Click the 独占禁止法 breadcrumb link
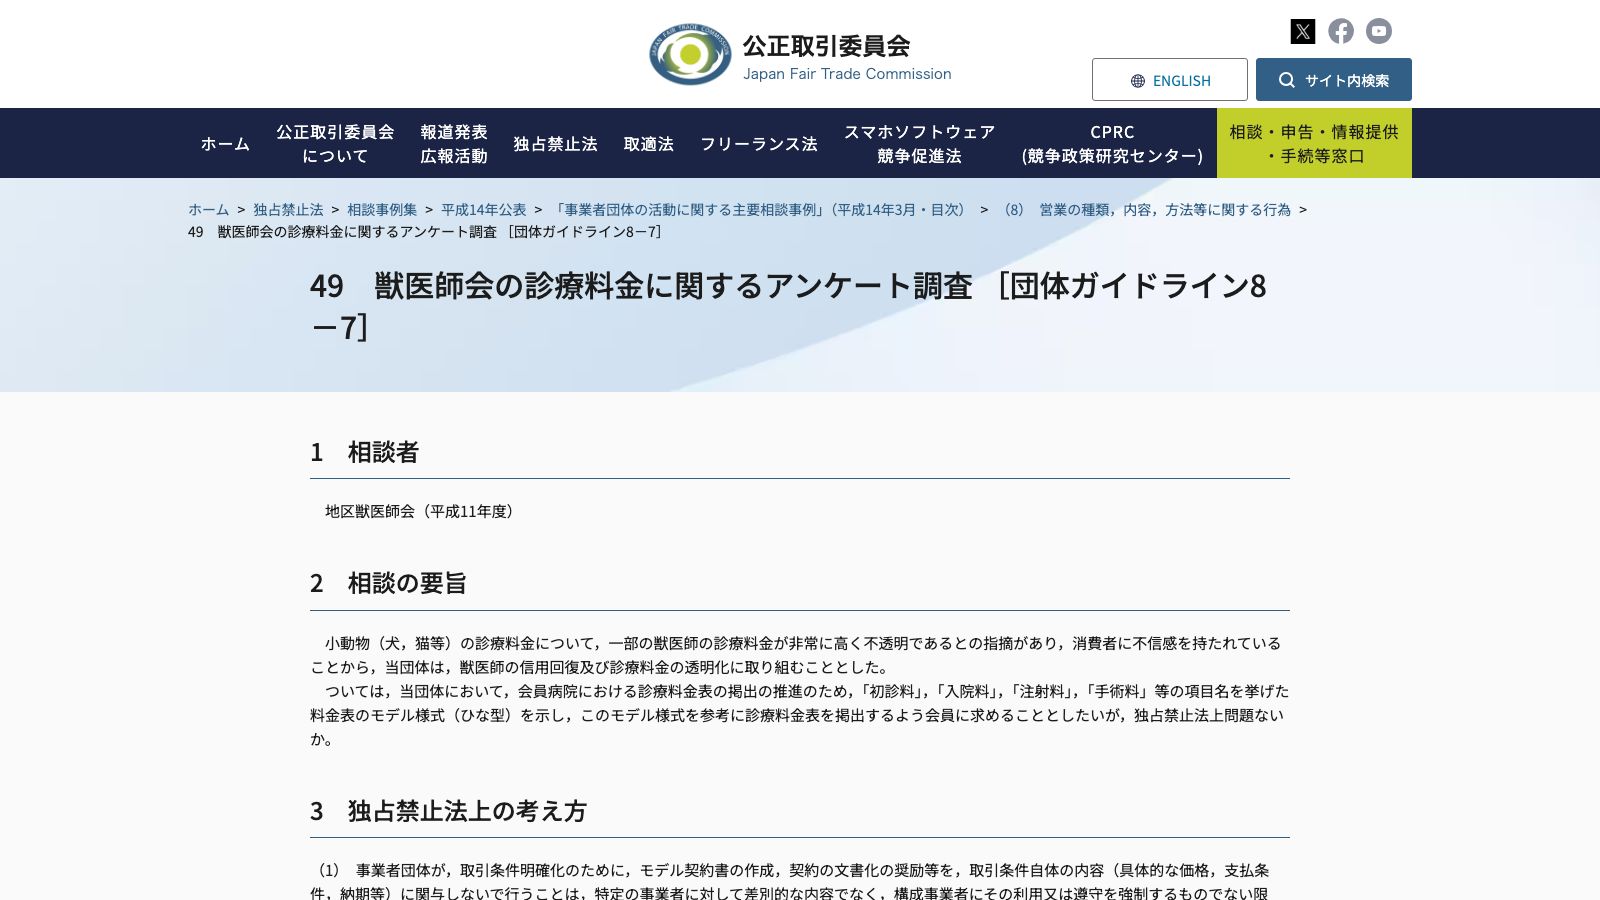Screen dimensions: 1600x900 pos(288,210)
